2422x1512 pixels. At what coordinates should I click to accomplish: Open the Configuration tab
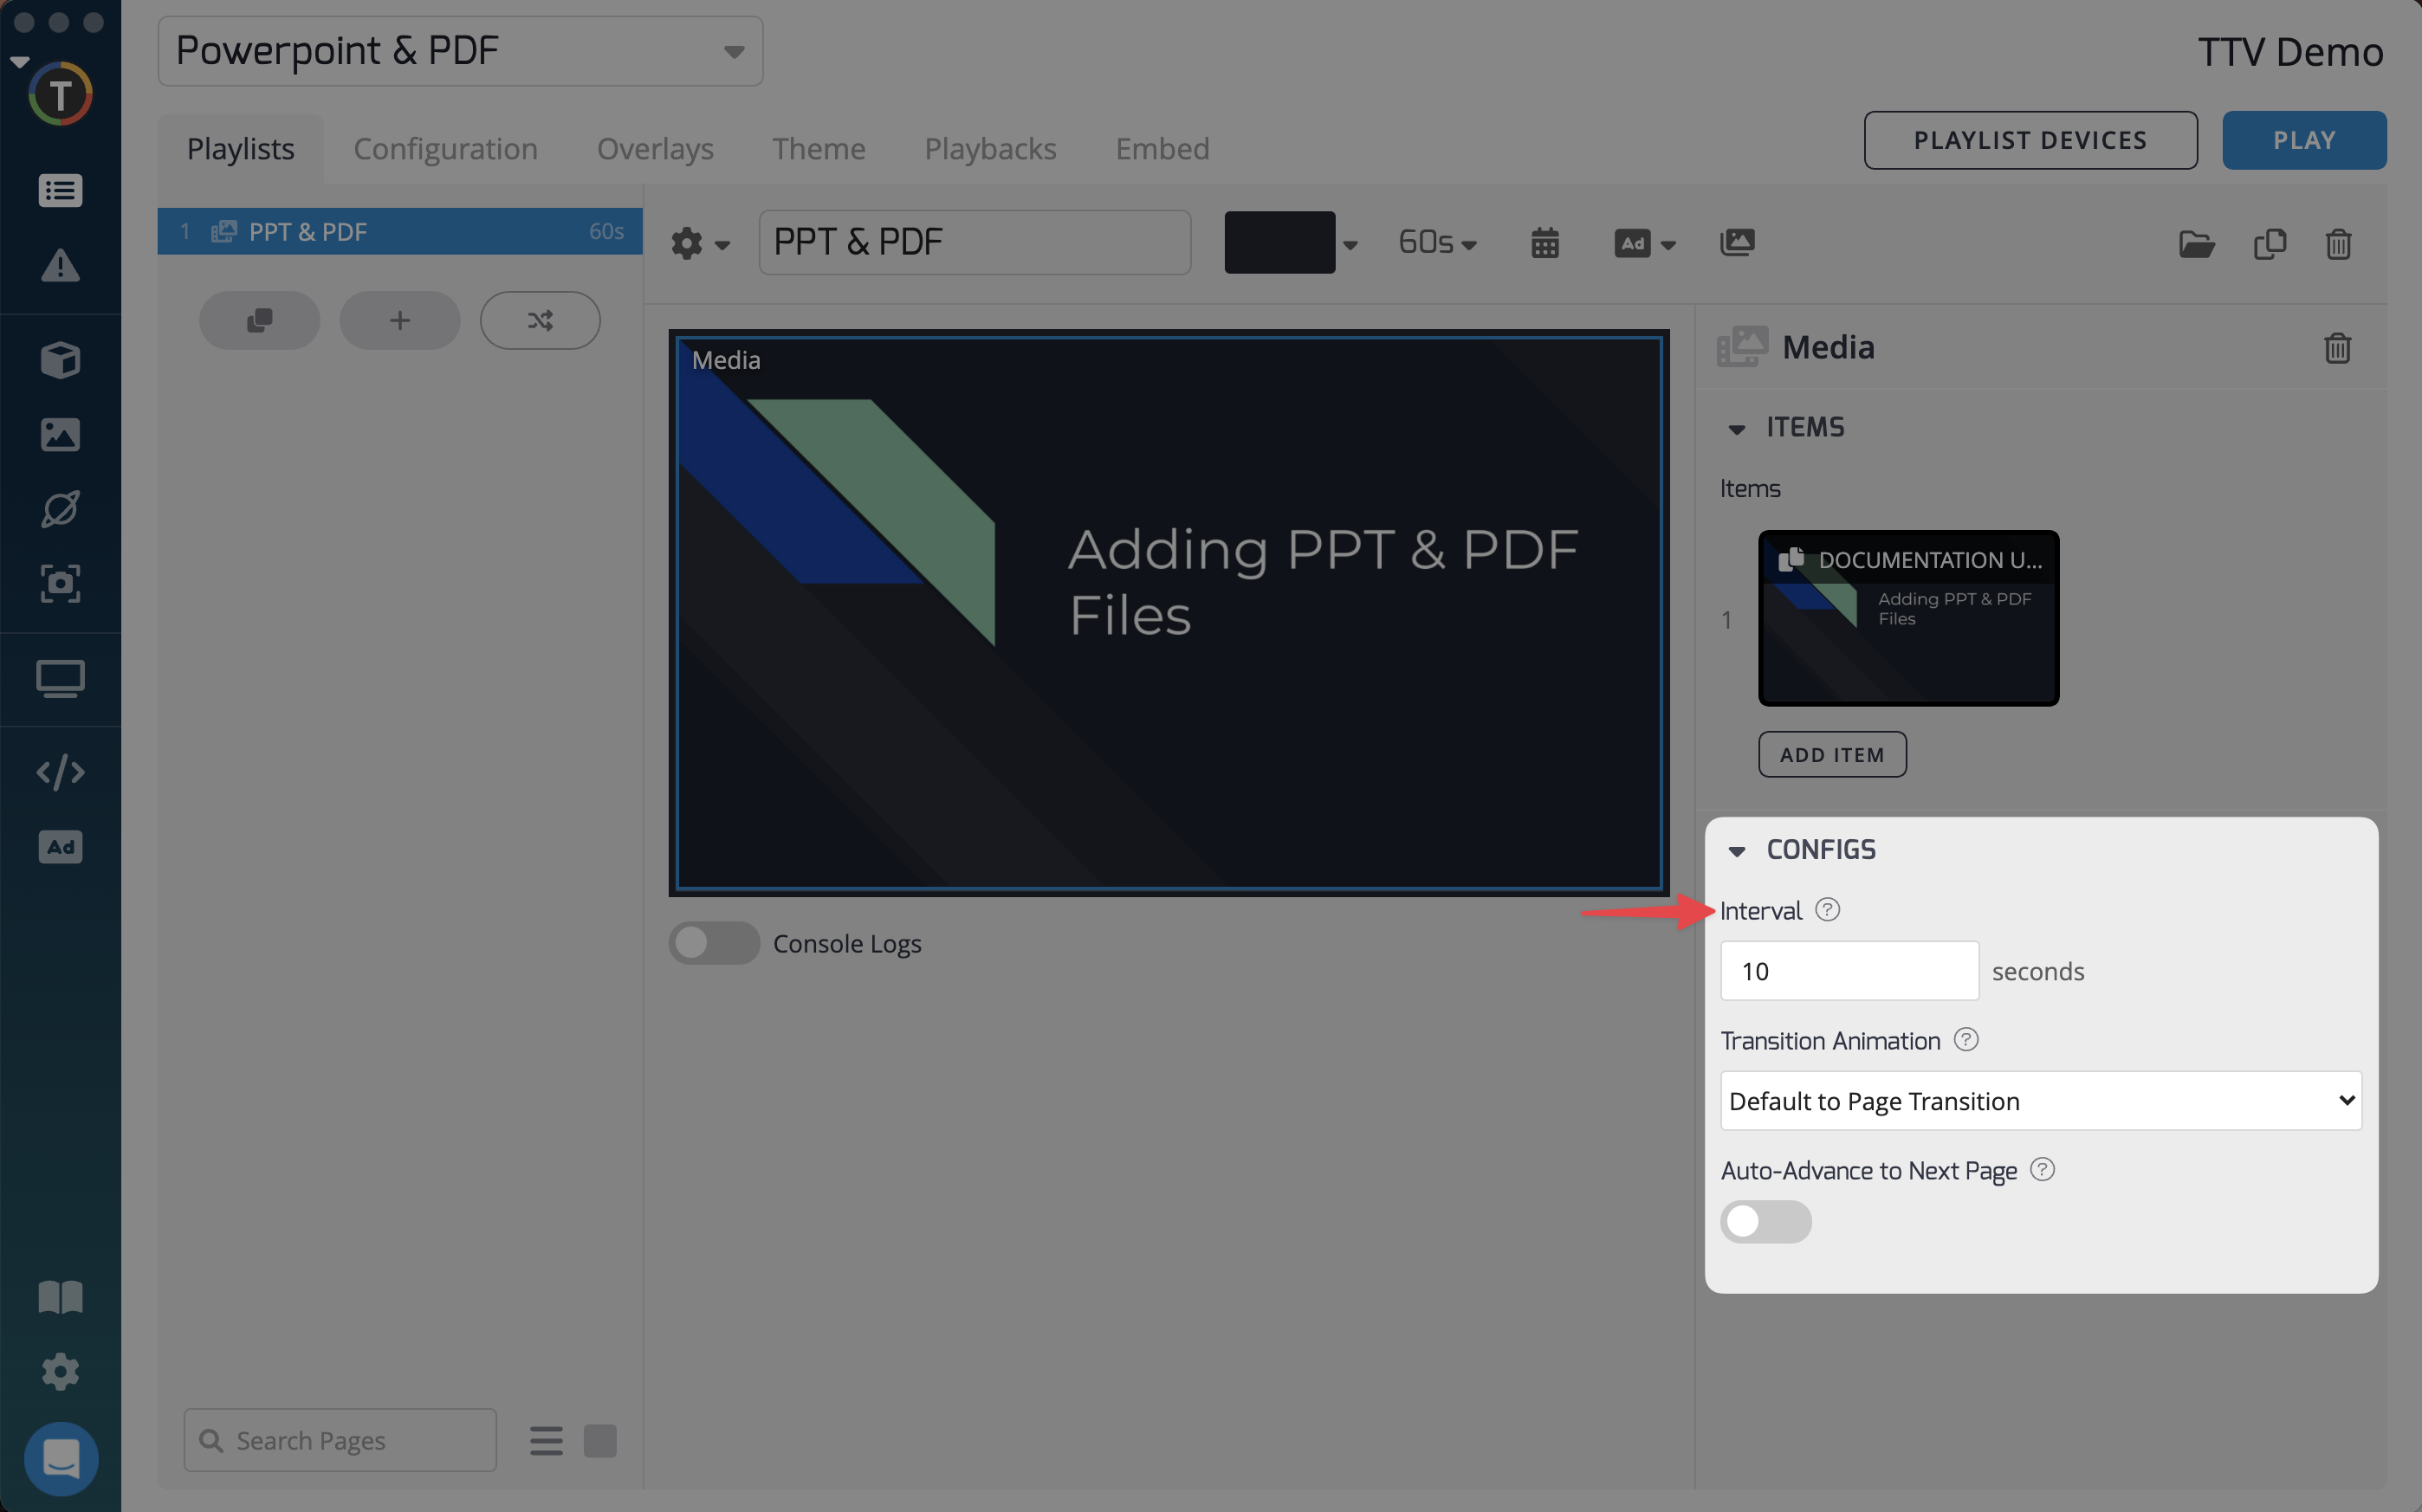click(x=445, y=149)
